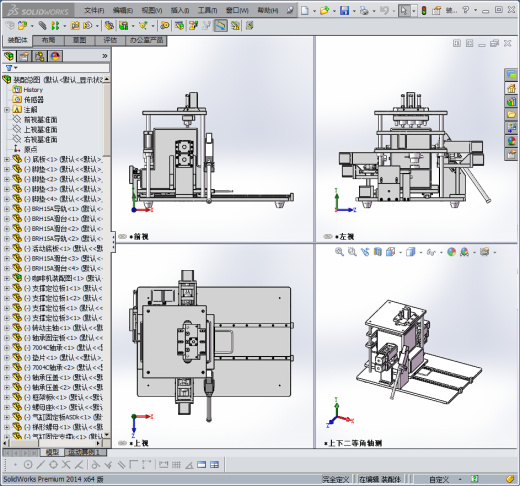Viewport: 520px width, 486px height.
Task: Select the Move Component tool
Action: 87,25
